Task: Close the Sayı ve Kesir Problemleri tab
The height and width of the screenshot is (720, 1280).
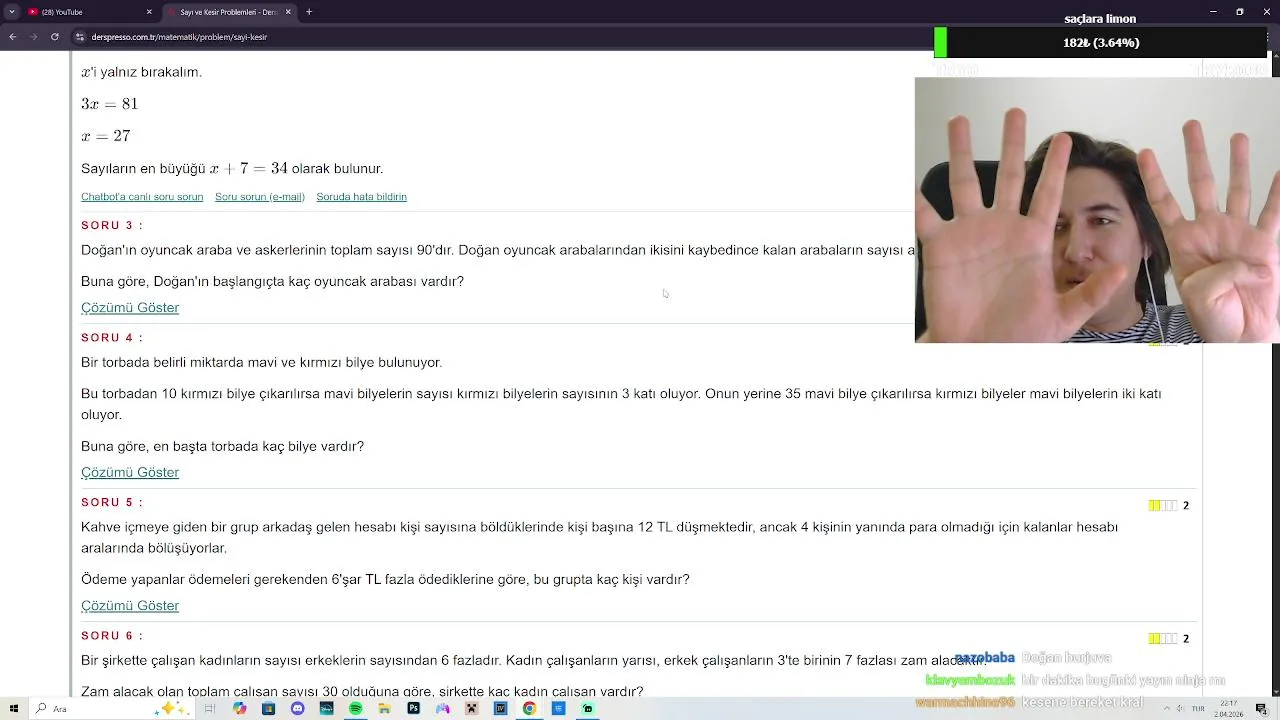Action: (288, 12)
